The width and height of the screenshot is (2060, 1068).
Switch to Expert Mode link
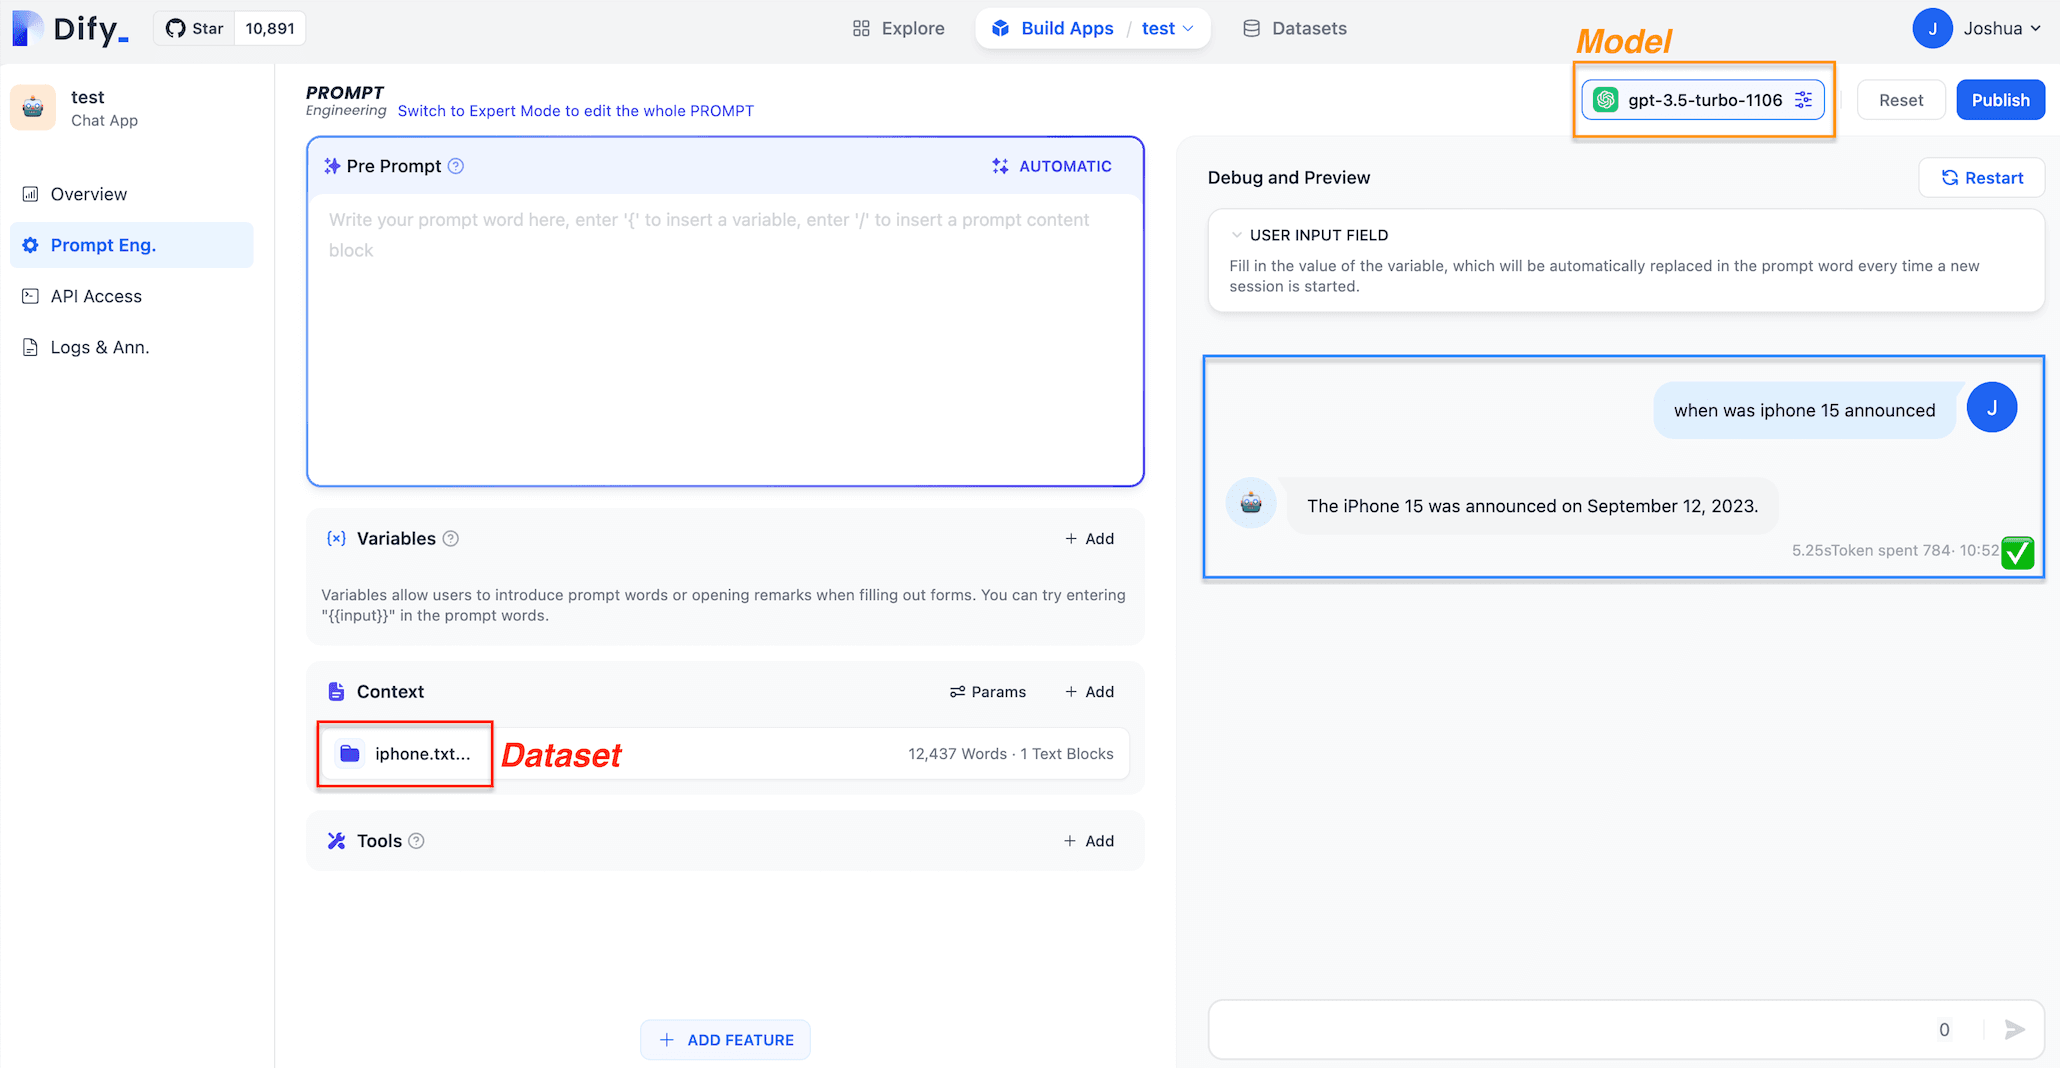(575, 111)
